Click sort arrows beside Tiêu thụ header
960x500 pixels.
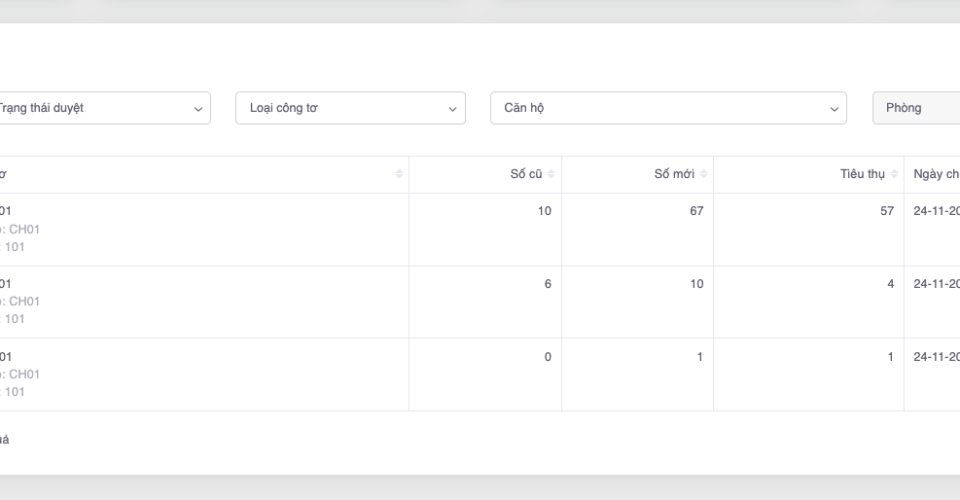pyautogui.click(x=894, y=175)
